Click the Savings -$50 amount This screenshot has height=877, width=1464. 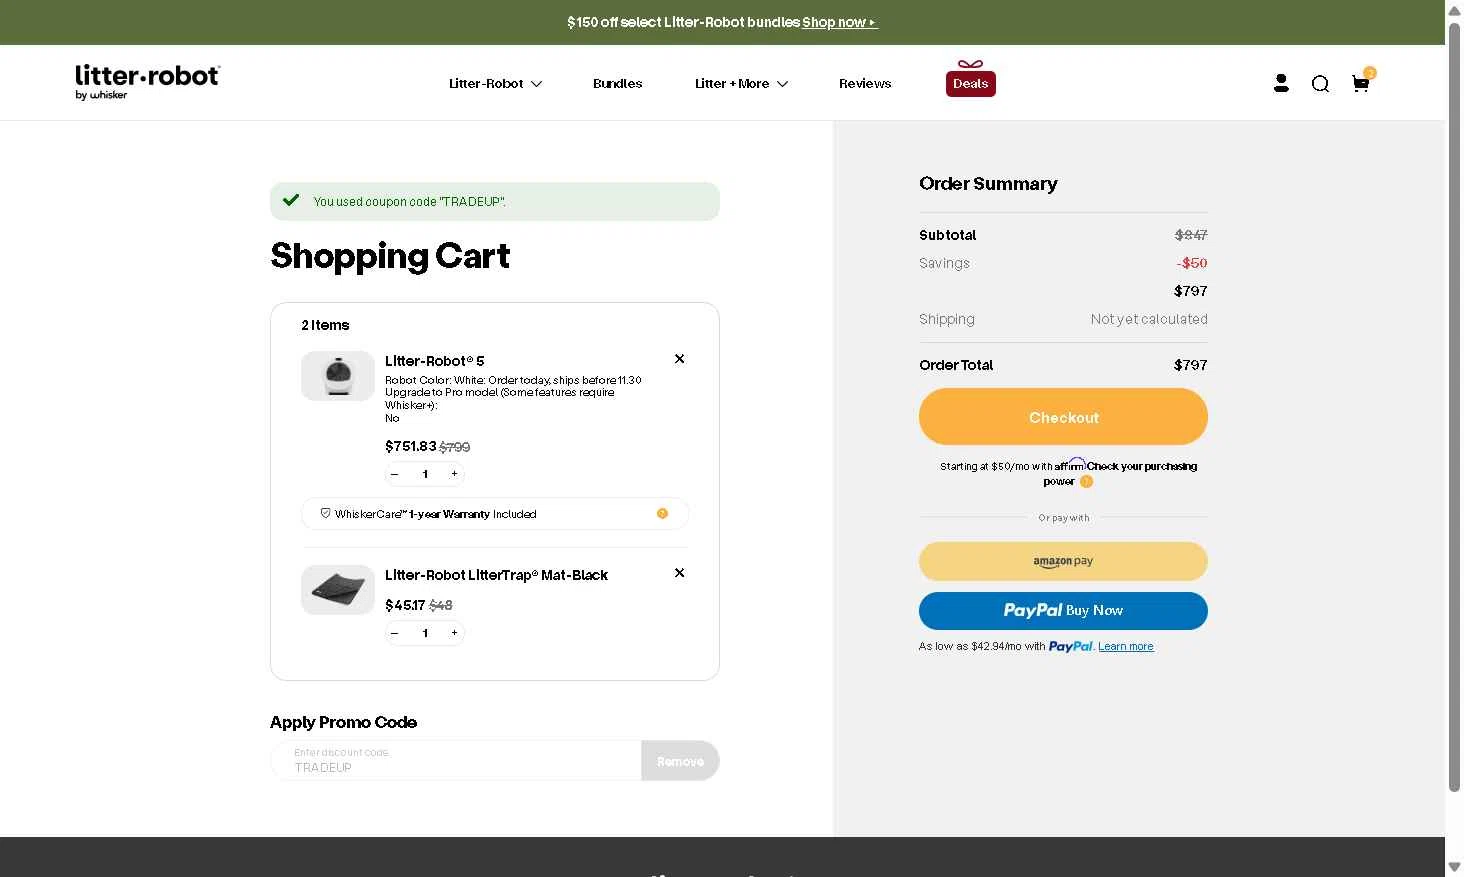1192,263
